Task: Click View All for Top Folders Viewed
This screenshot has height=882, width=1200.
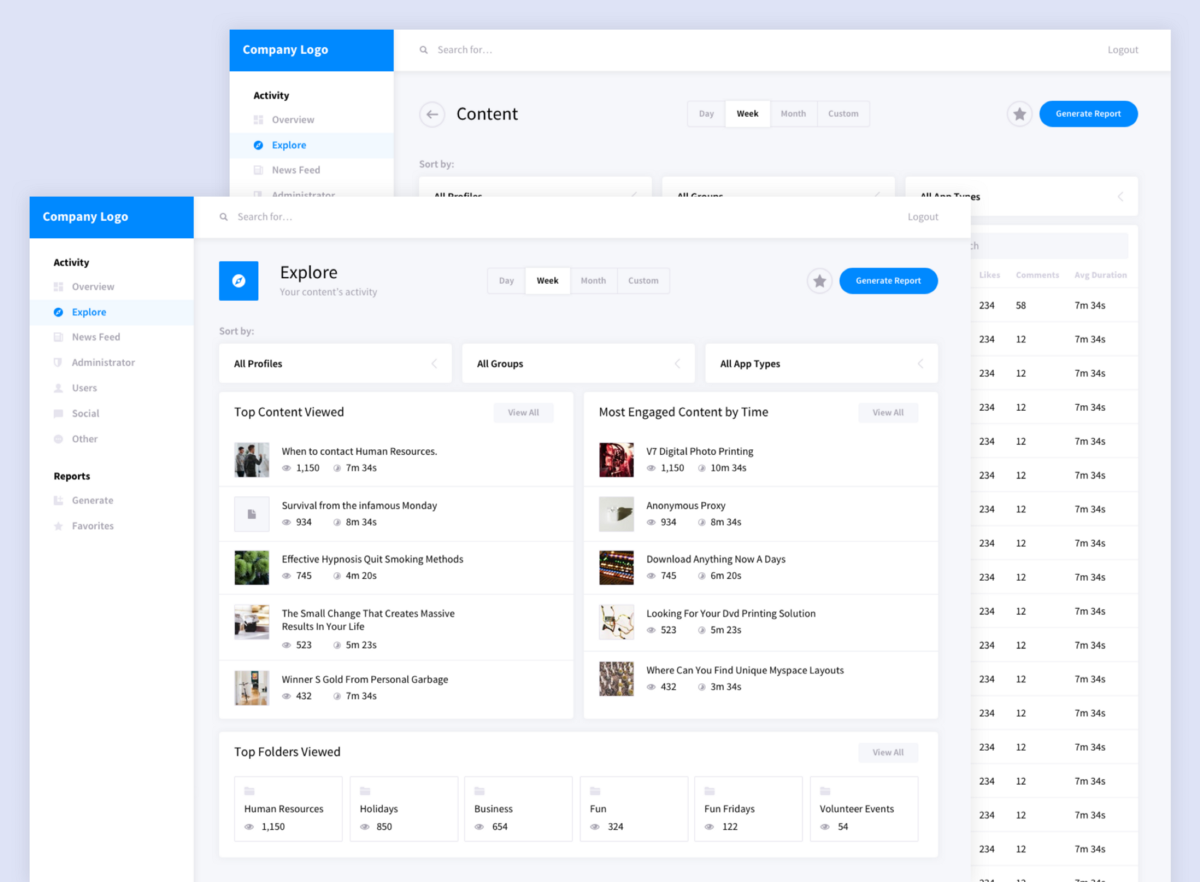Action: pos(888,753)
